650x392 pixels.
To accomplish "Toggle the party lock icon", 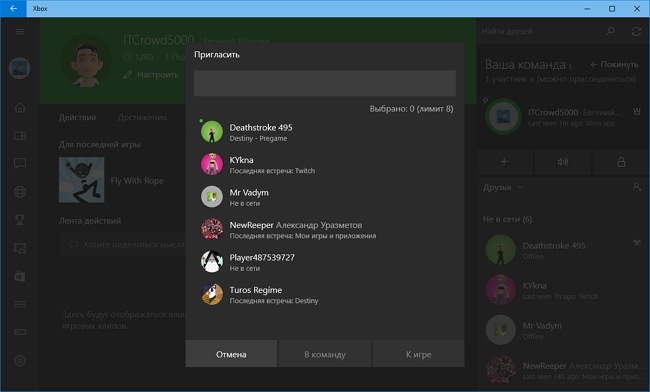I will tap(621, 162).
